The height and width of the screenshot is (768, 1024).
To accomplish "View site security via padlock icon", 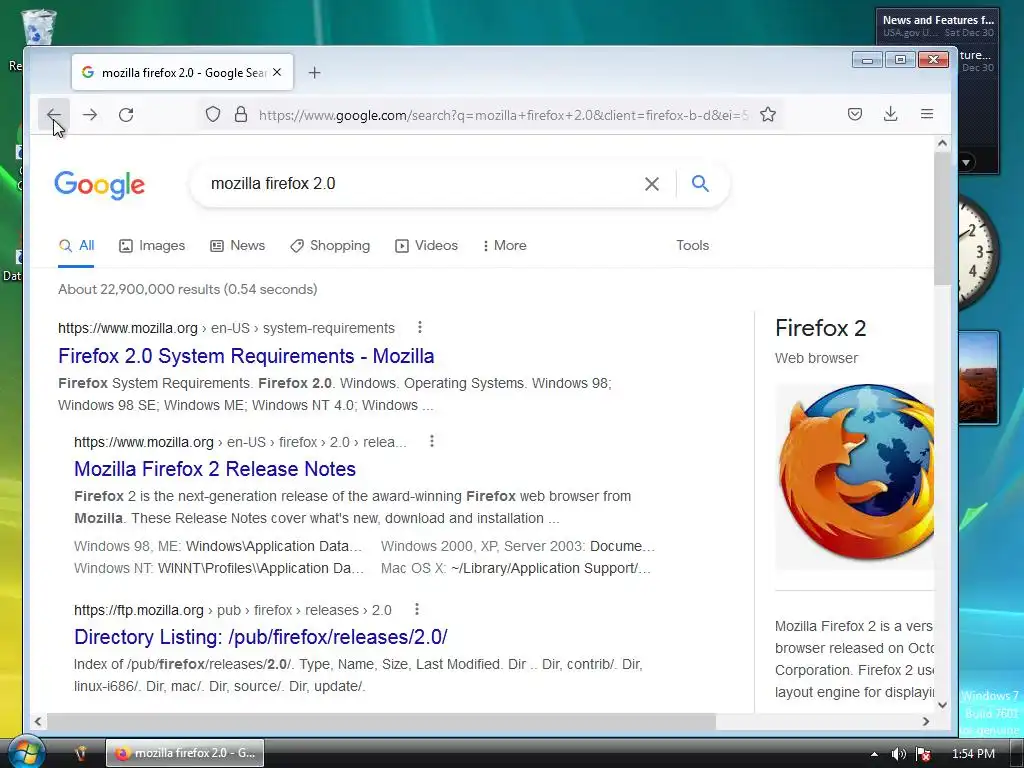I will click(x=241, y=115).
